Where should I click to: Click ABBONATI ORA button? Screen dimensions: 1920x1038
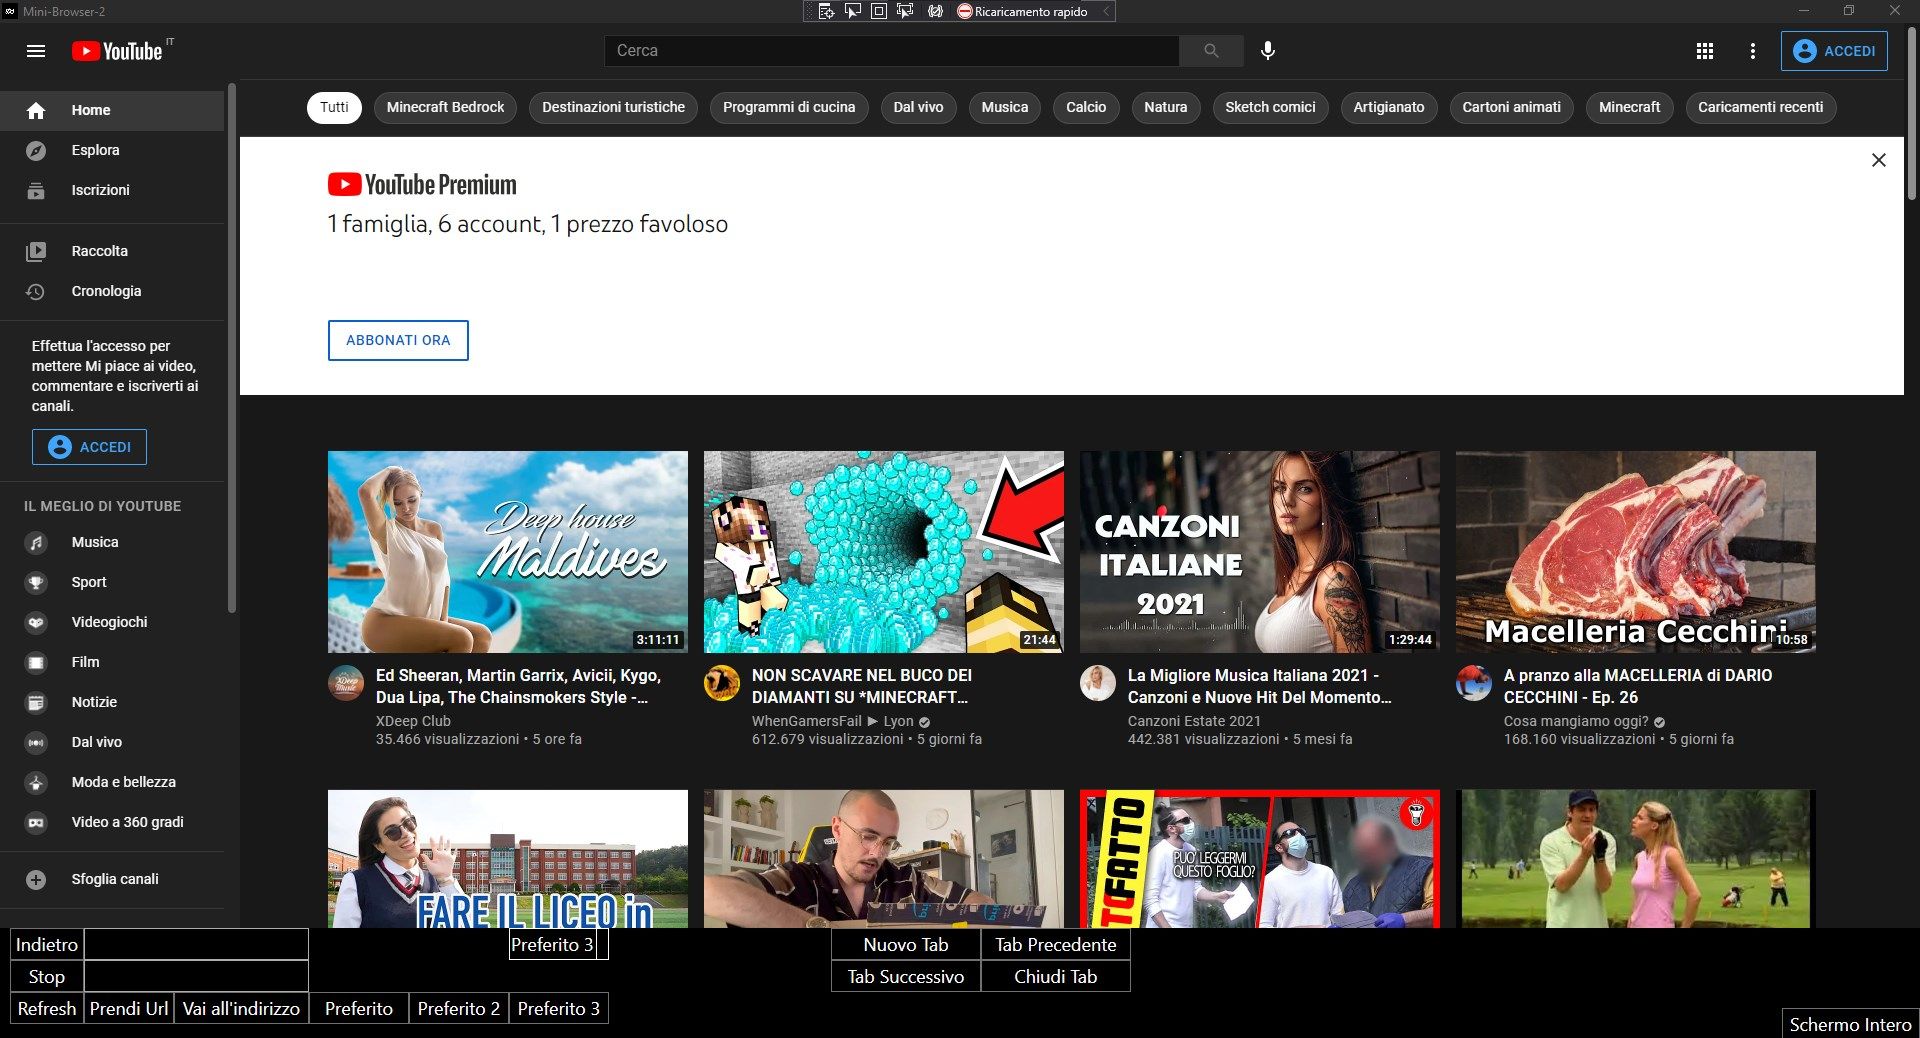(398, 340)
